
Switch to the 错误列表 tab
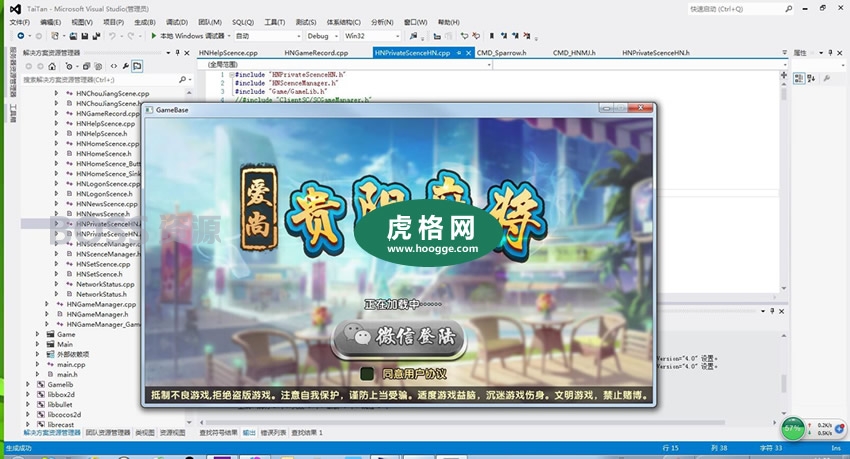[273, 432]
